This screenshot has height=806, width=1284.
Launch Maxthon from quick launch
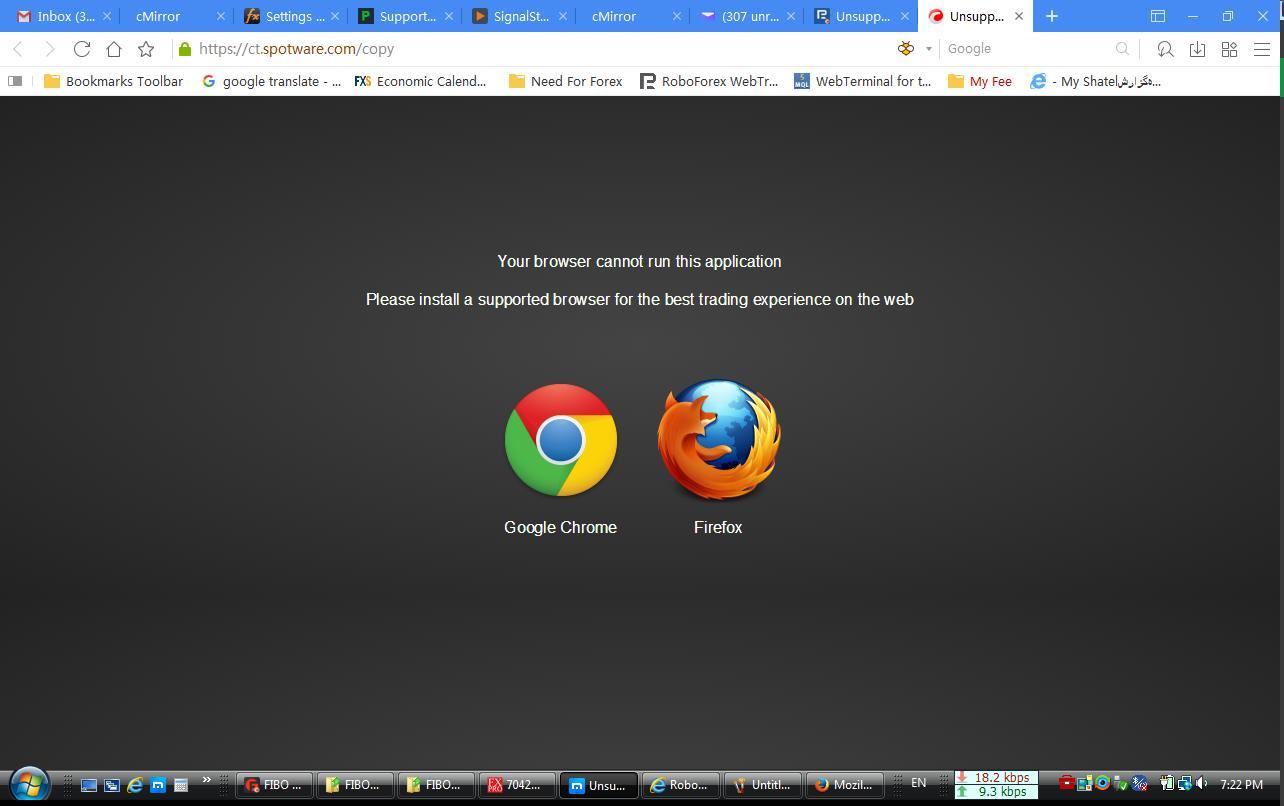pyautogui.click(x=157, y=785)
